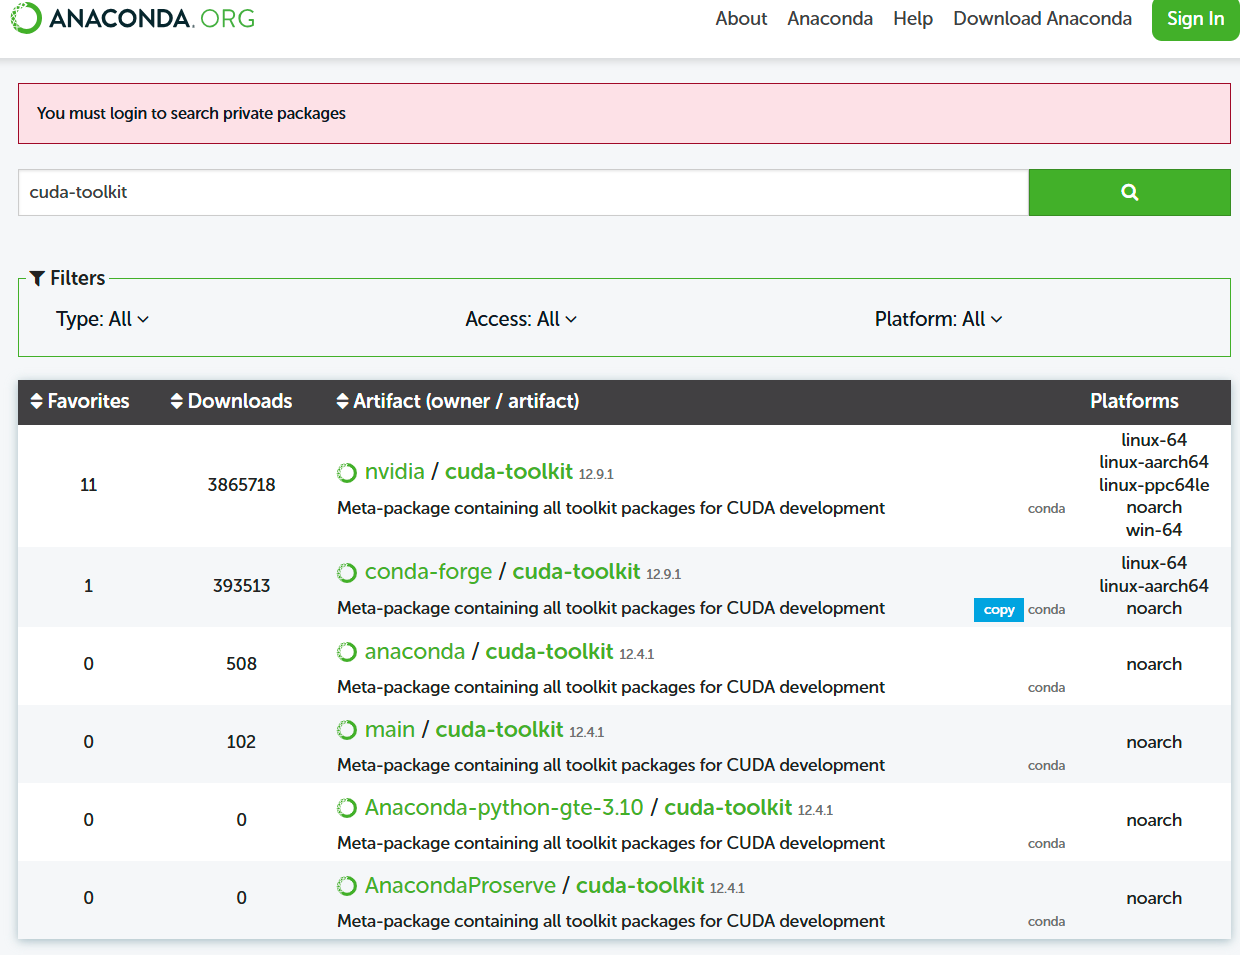1240x955 pixels.
Task: Sort by Artifact (owner / artifact) header
Action: point(458,401)
